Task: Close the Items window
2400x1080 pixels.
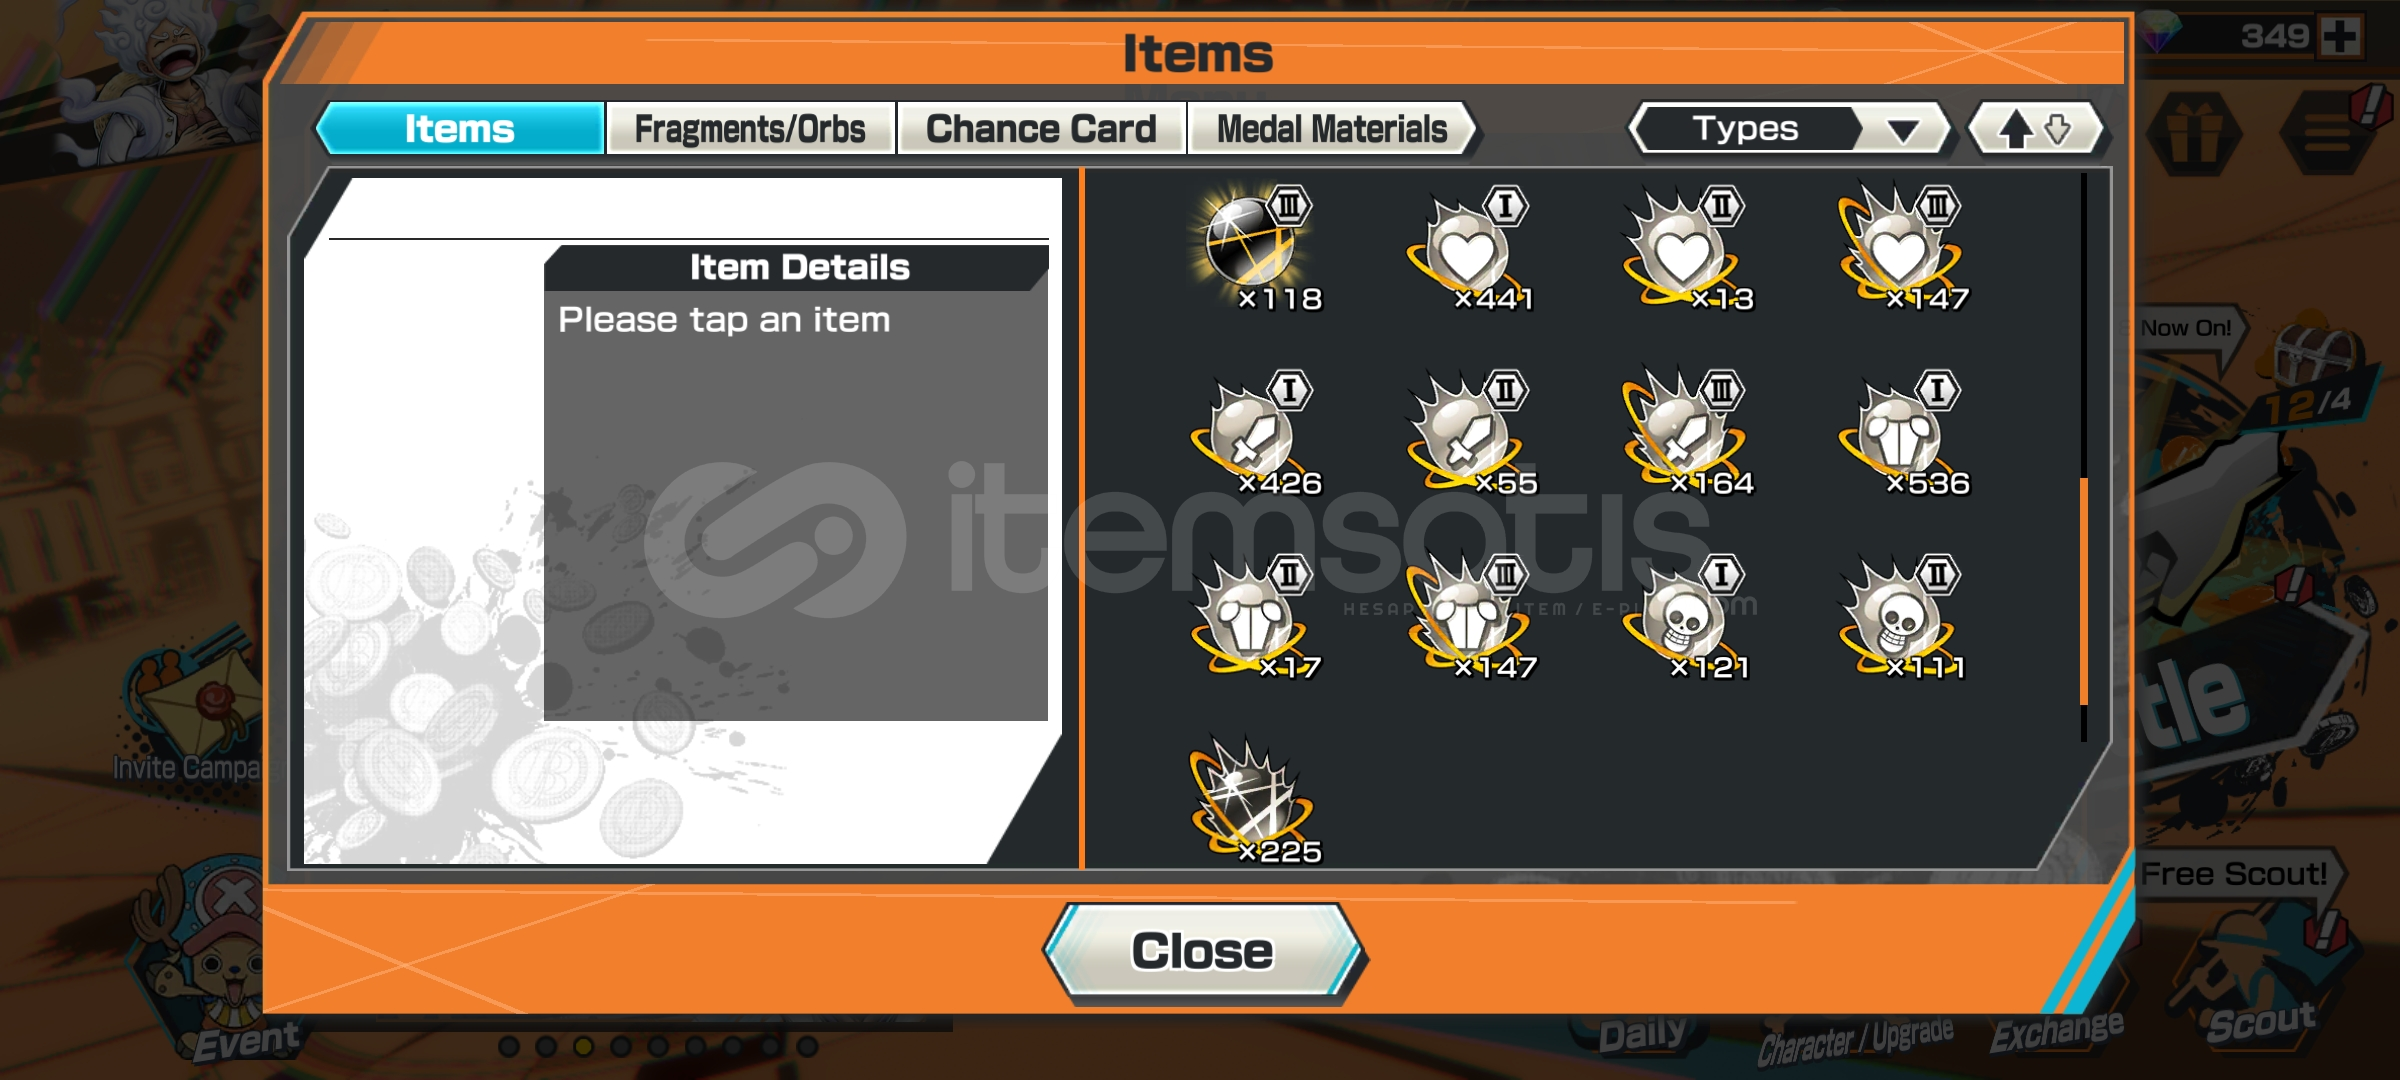Action: (x=1203, y=951)
